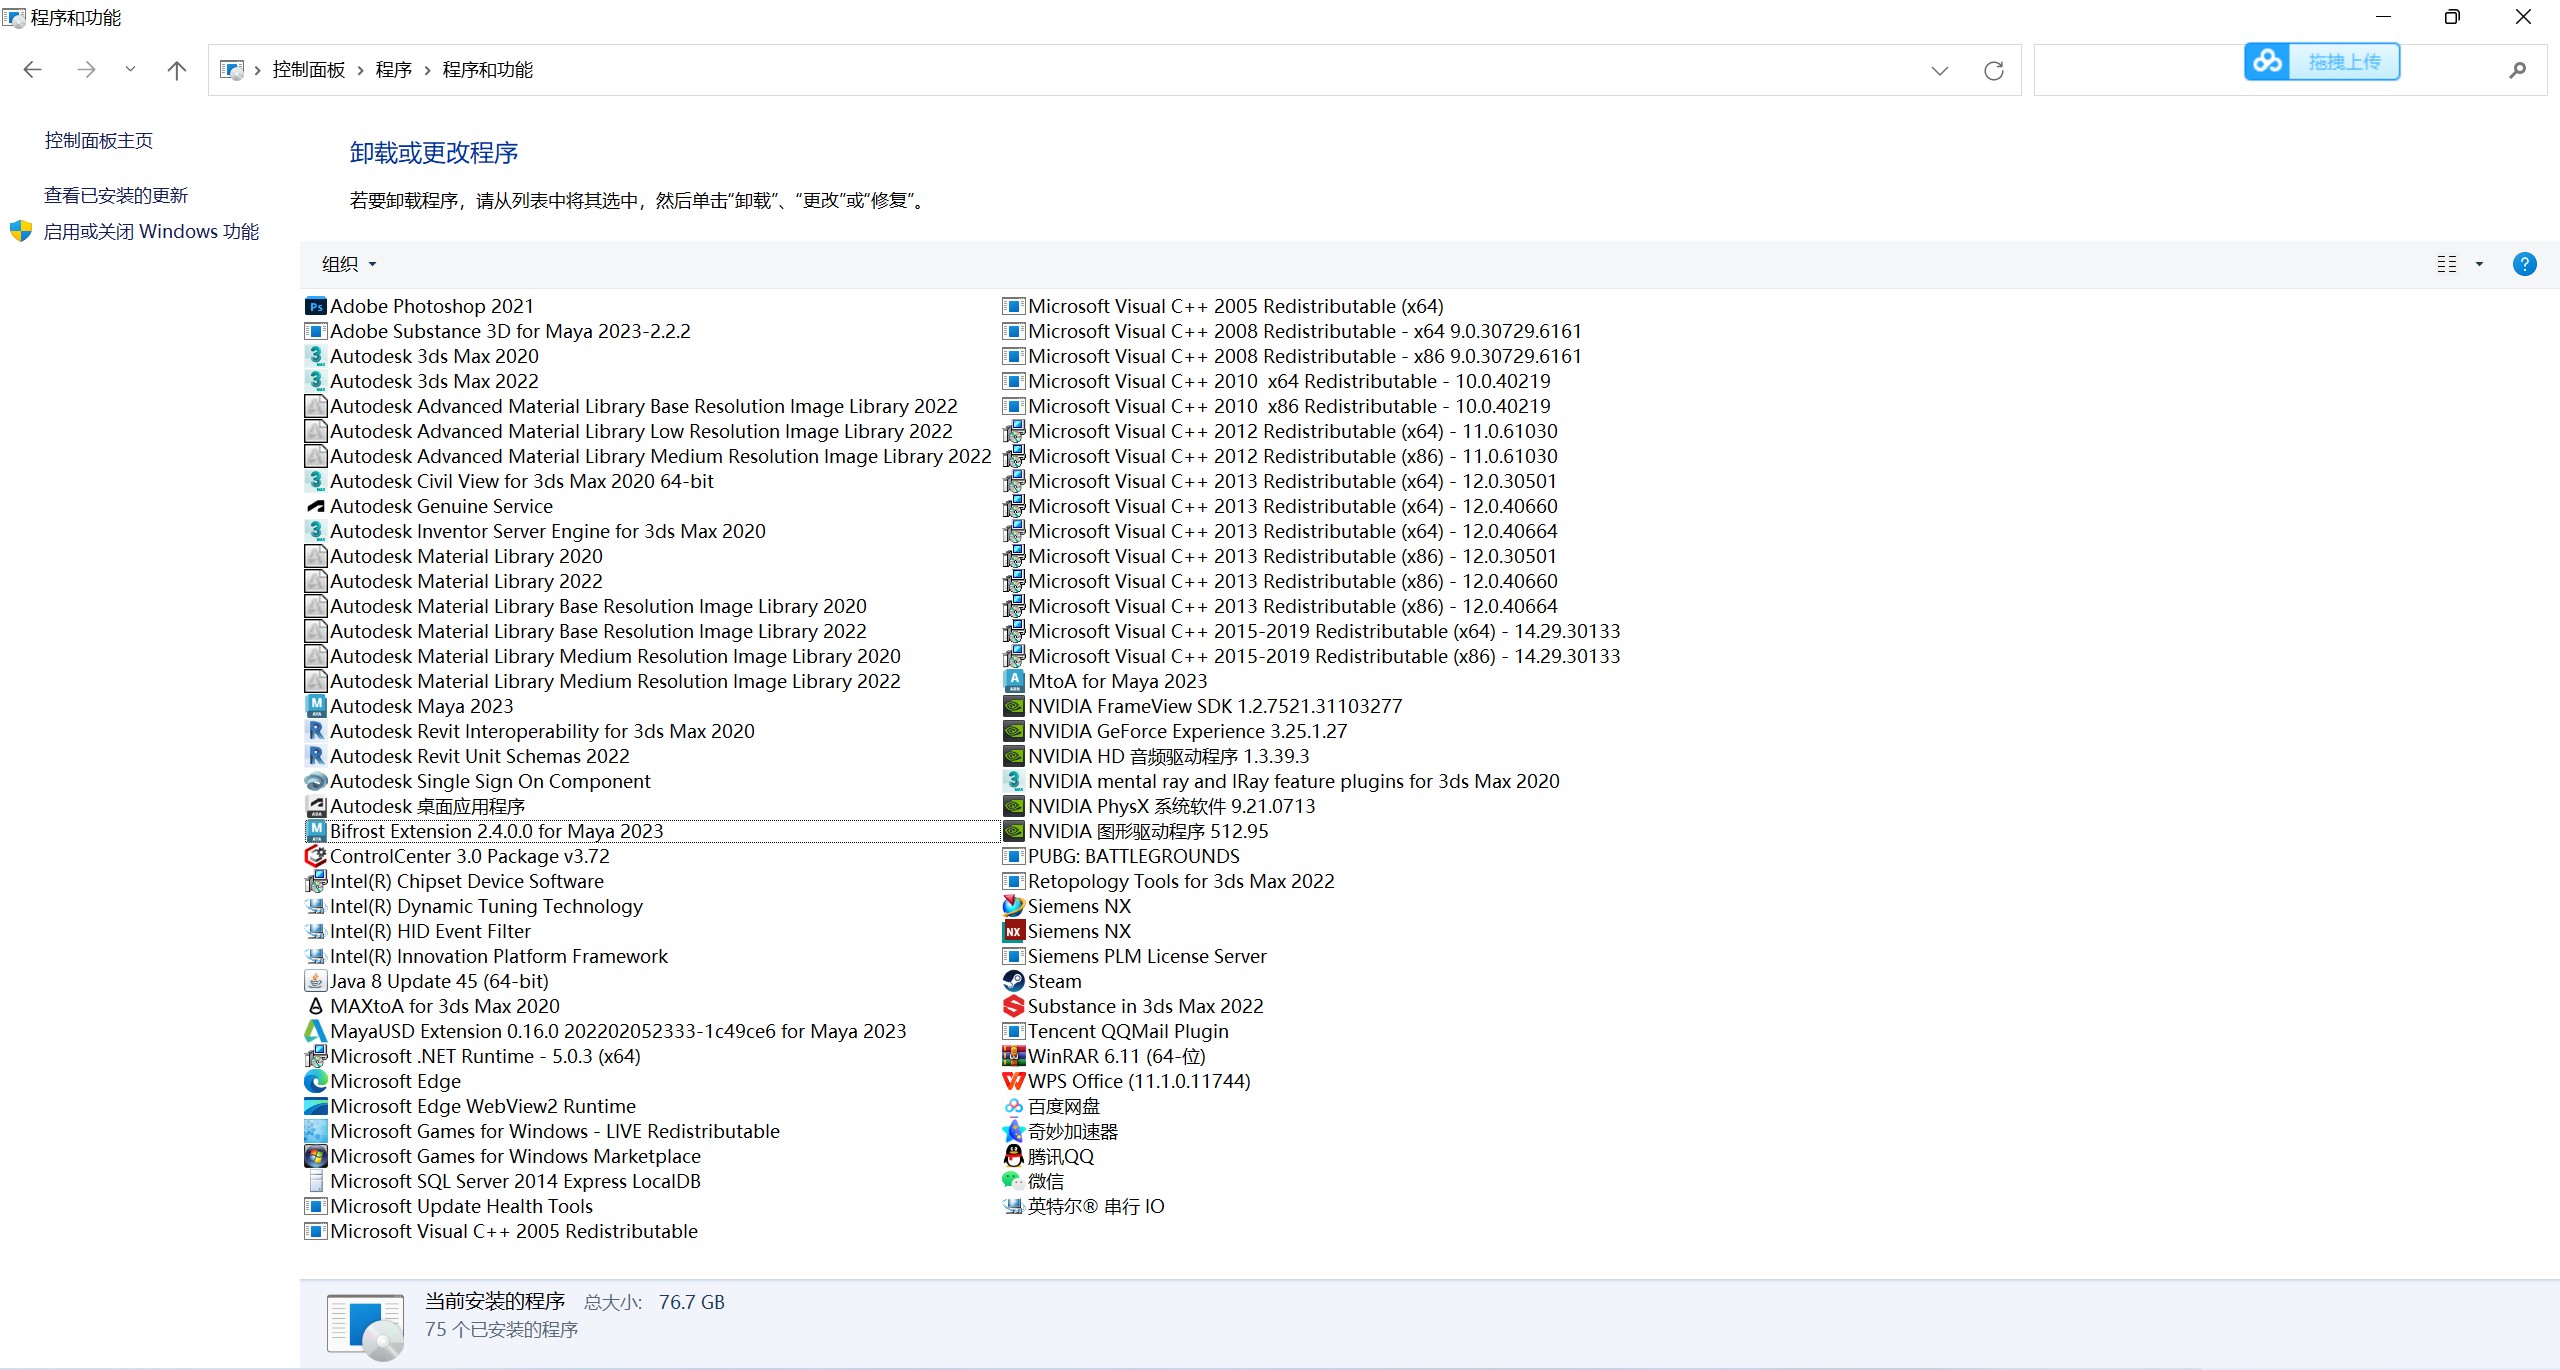This screenshot has height=1370, width=2560.
Task: Click the WinRAR 6.11 icon
Action: (1013, 1056)
